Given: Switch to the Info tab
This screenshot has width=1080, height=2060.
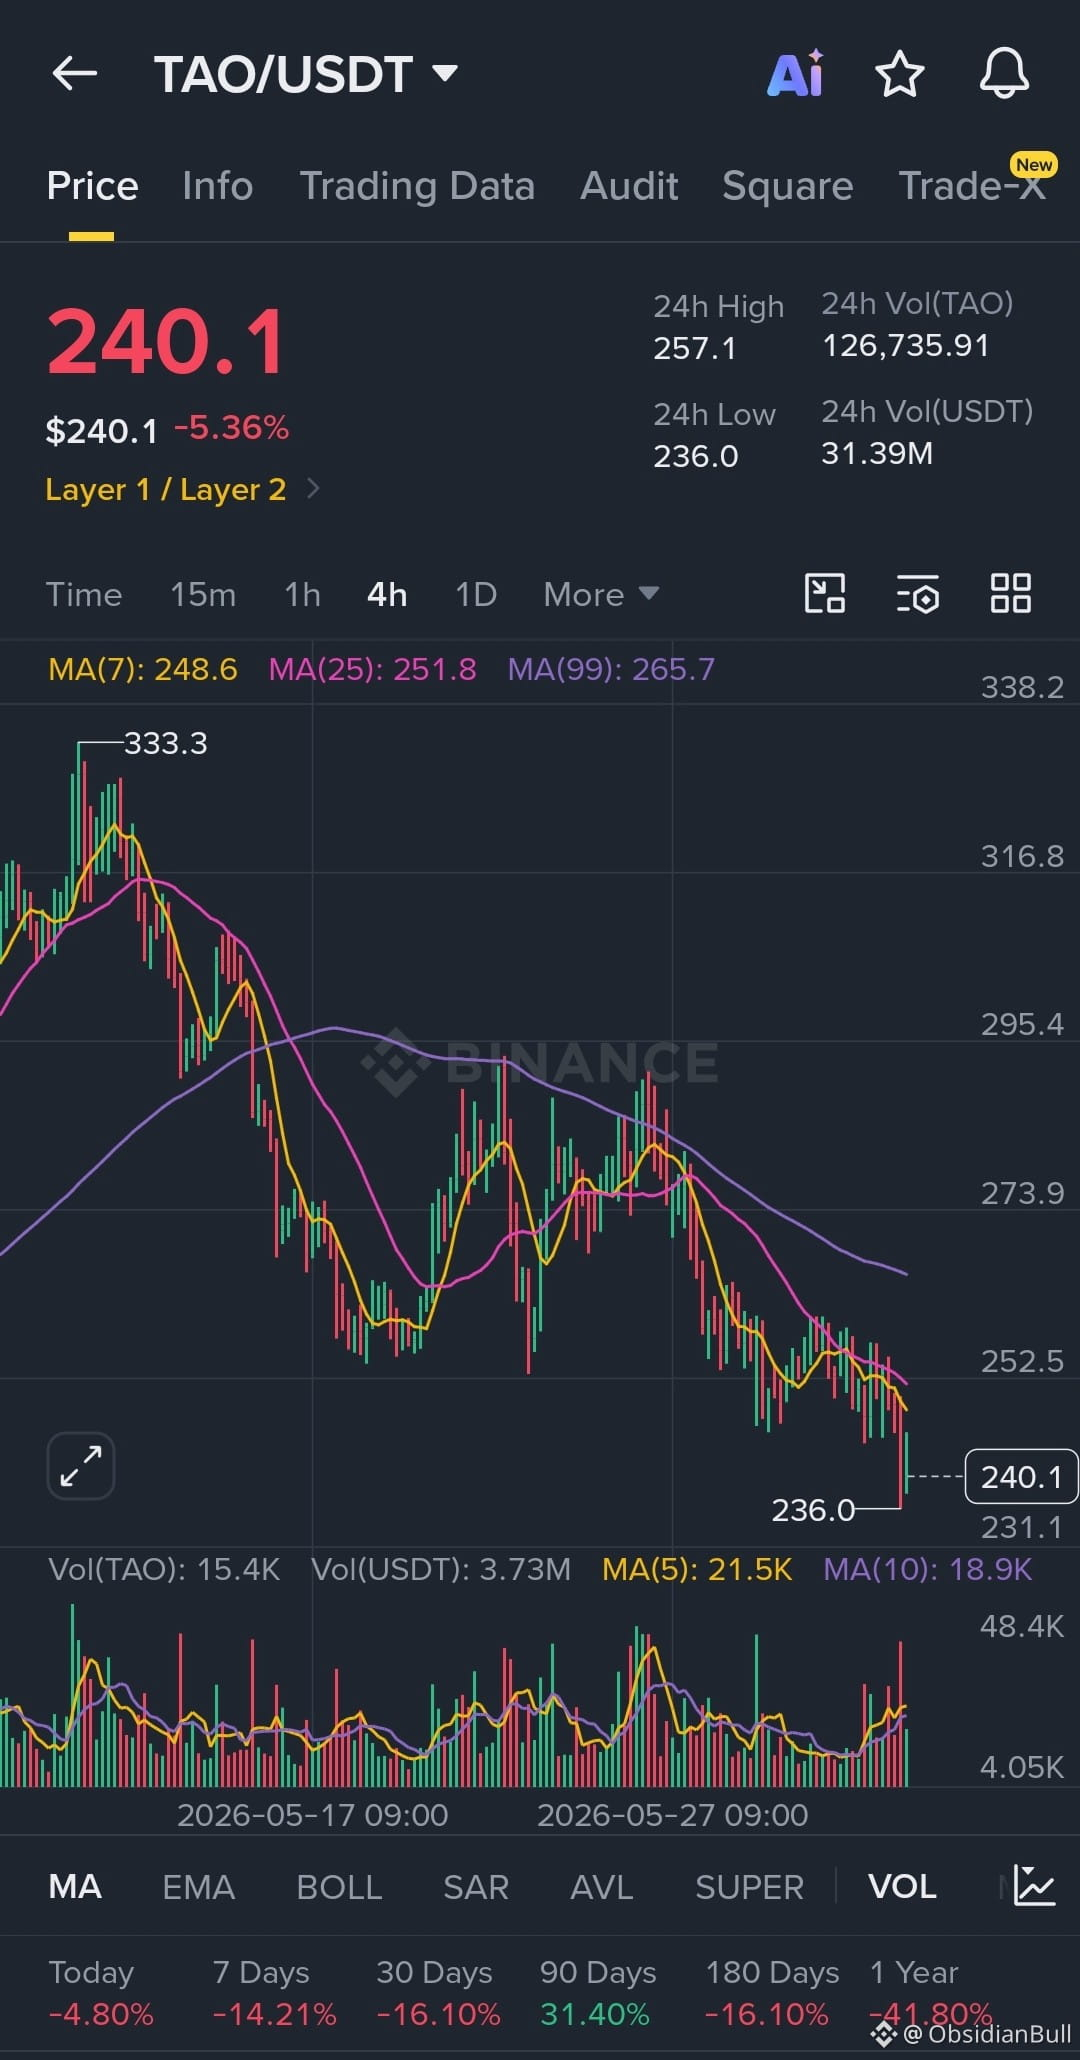Looking at the screenshot, I should [x=218, y=186].
